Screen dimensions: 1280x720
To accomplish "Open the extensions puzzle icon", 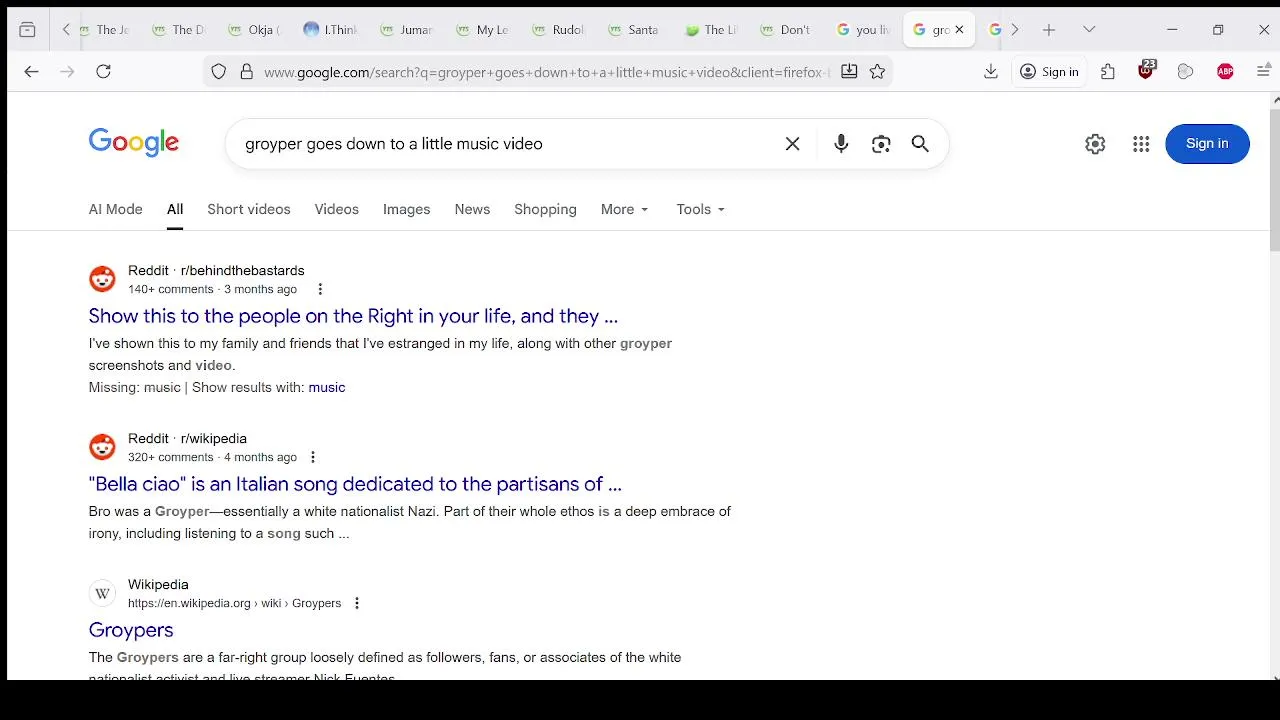I will (x=1108, y=71).
